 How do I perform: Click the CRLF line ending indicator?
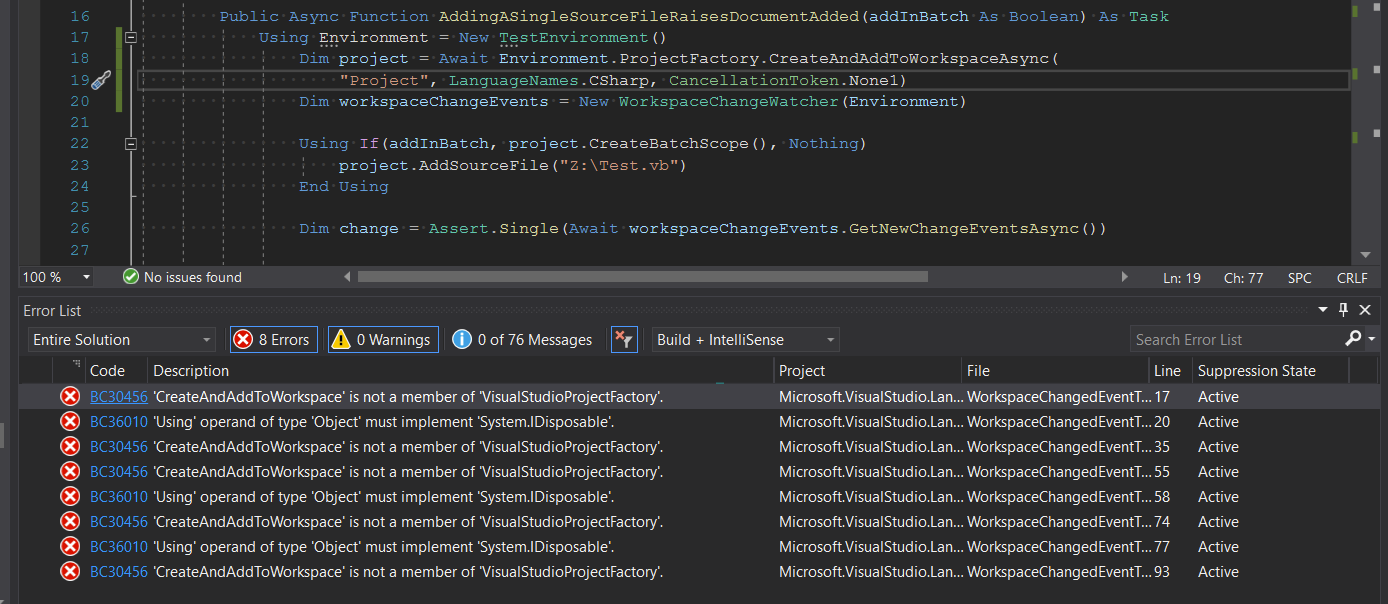click(x=1353, y=278)
